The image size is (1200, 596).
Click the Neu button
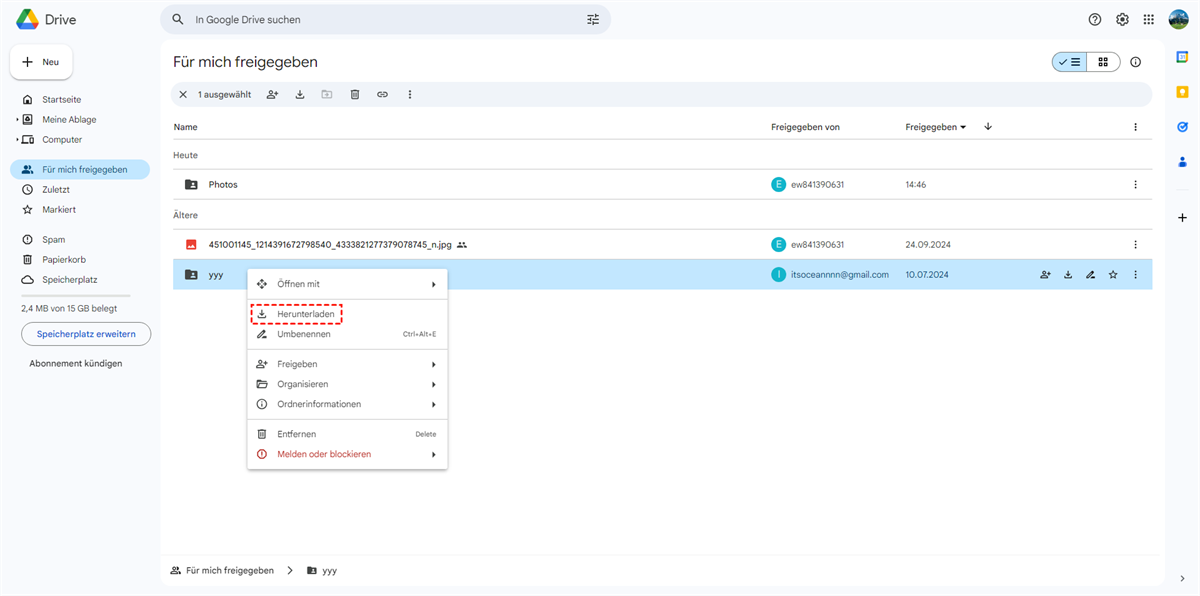pyautogui.click(x=41, y=62)
